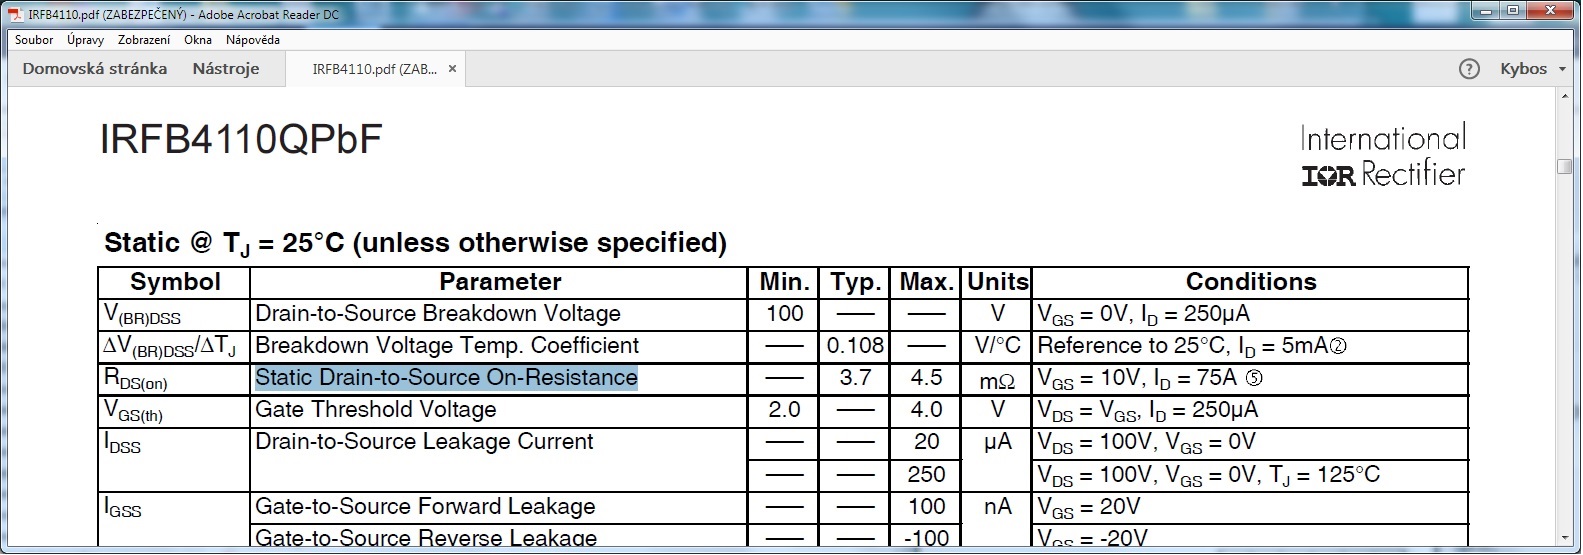The width and height of the screenshot is (1583, 555).
Task: Click the Static @ TJ = 25°C heading
Action: point(415,243)
